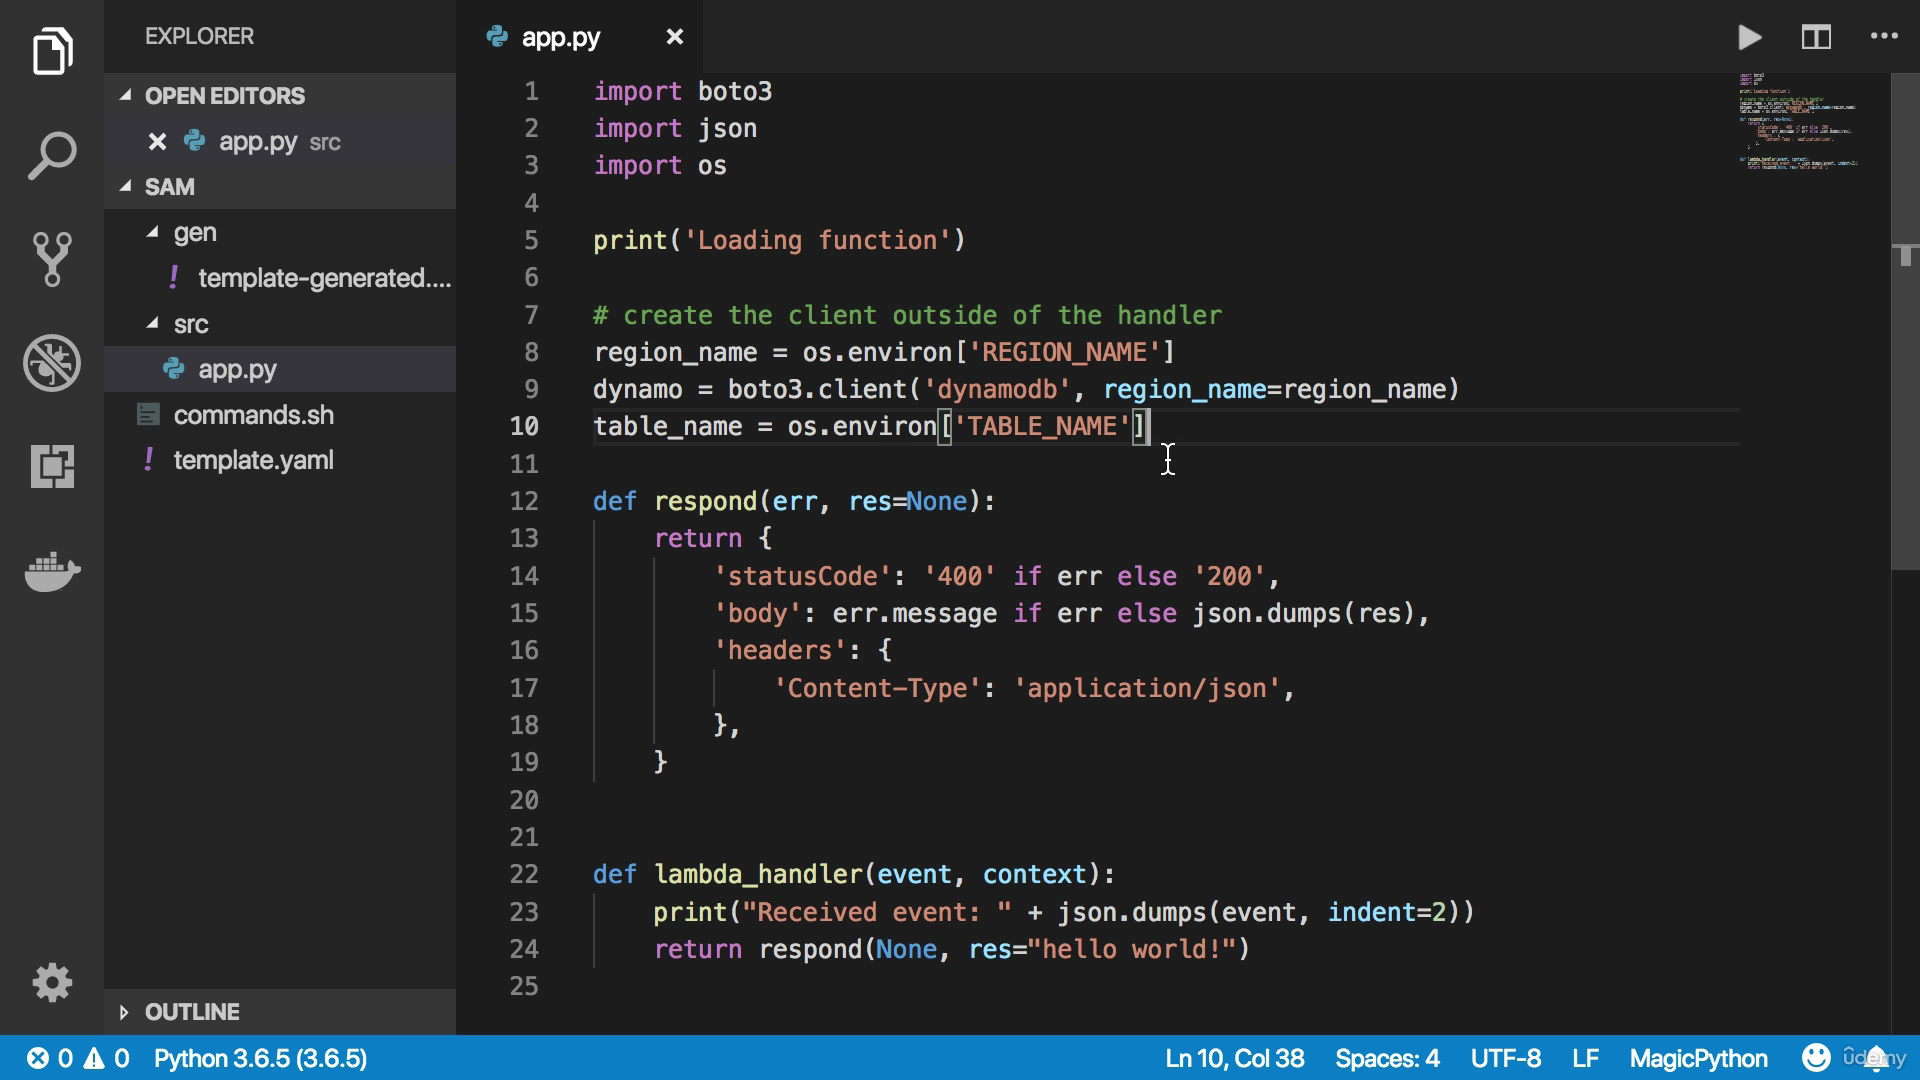This screenshot has width=1920, height=1080.
Task: Split the editor with split icon
Action: [1816, 37]
